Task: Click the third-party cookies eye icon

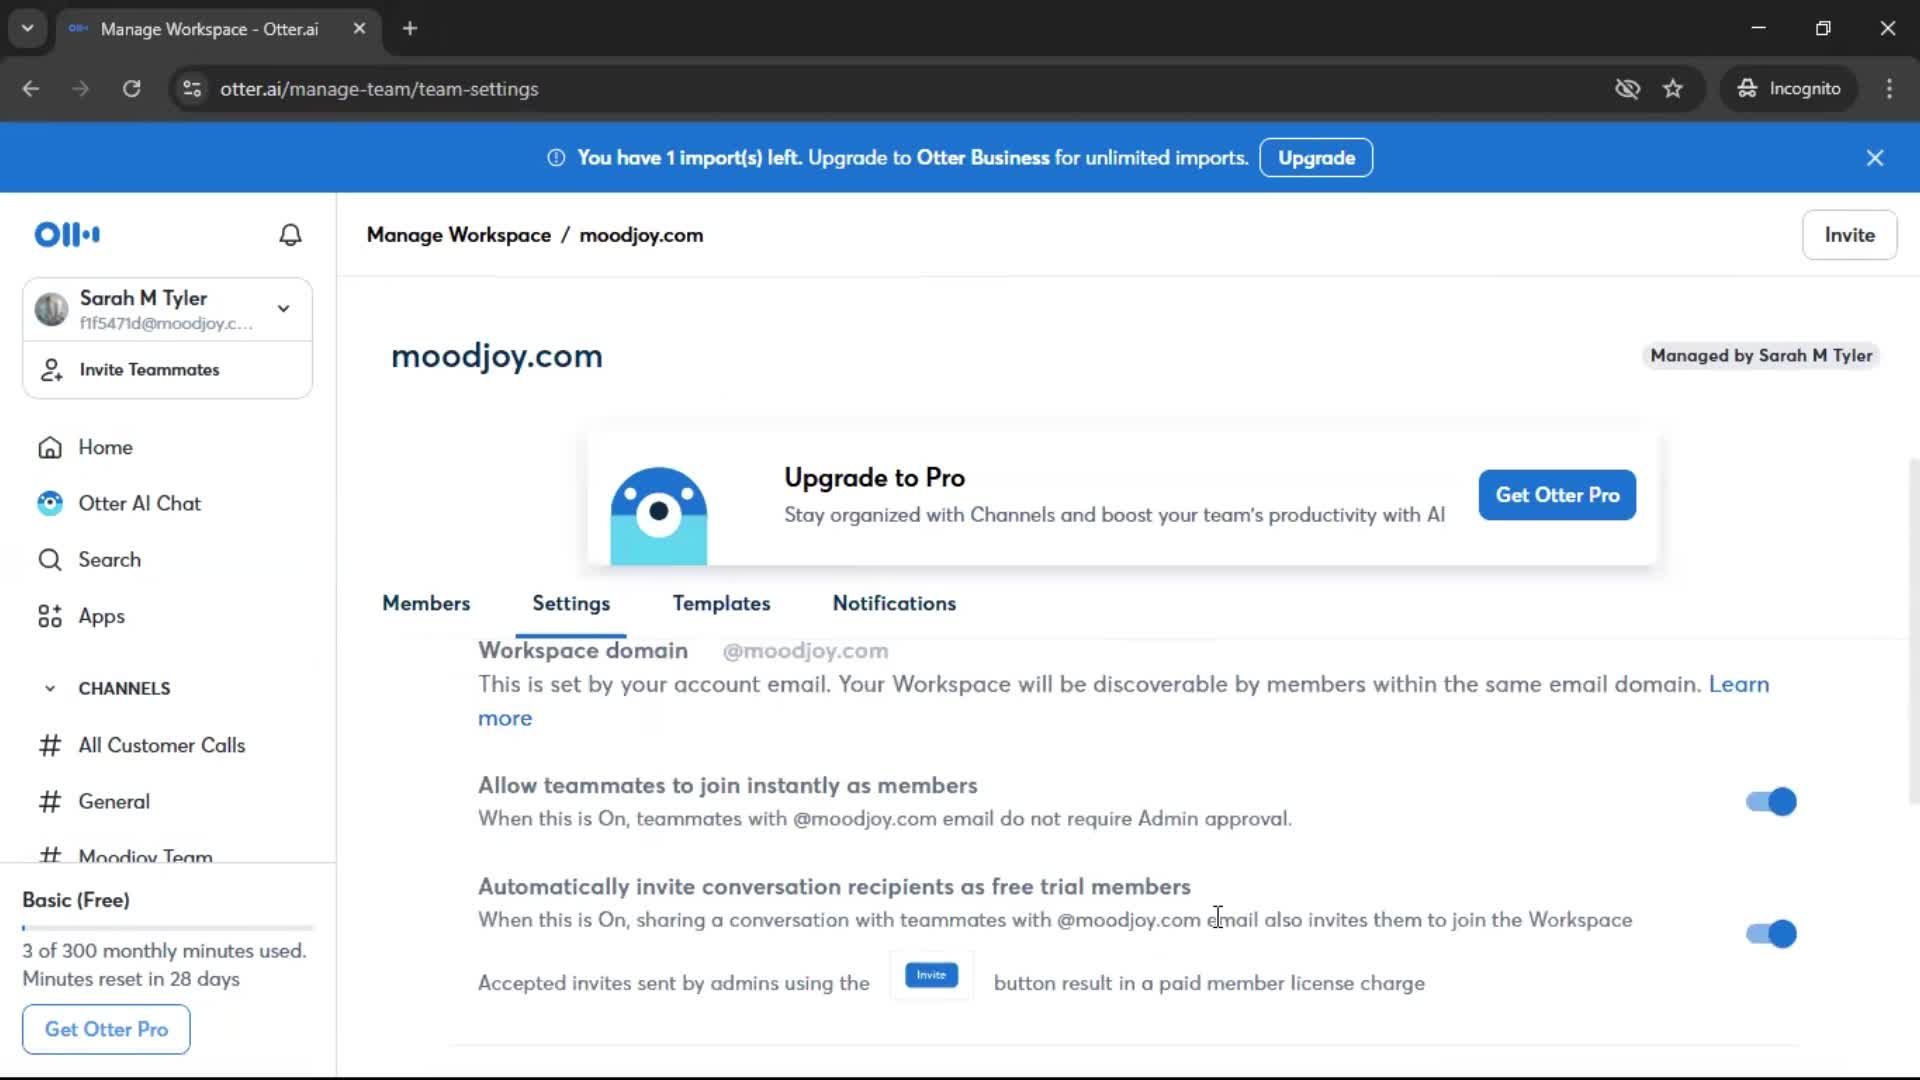Action: (1627, 89)
